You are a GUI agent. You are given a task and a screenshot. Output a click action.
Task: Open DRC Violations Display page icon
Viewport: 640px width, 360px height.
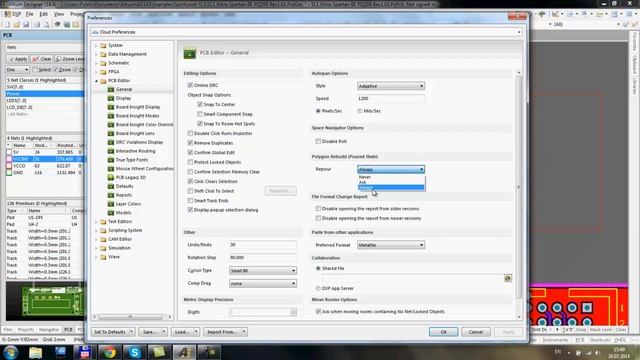(111, 142)
